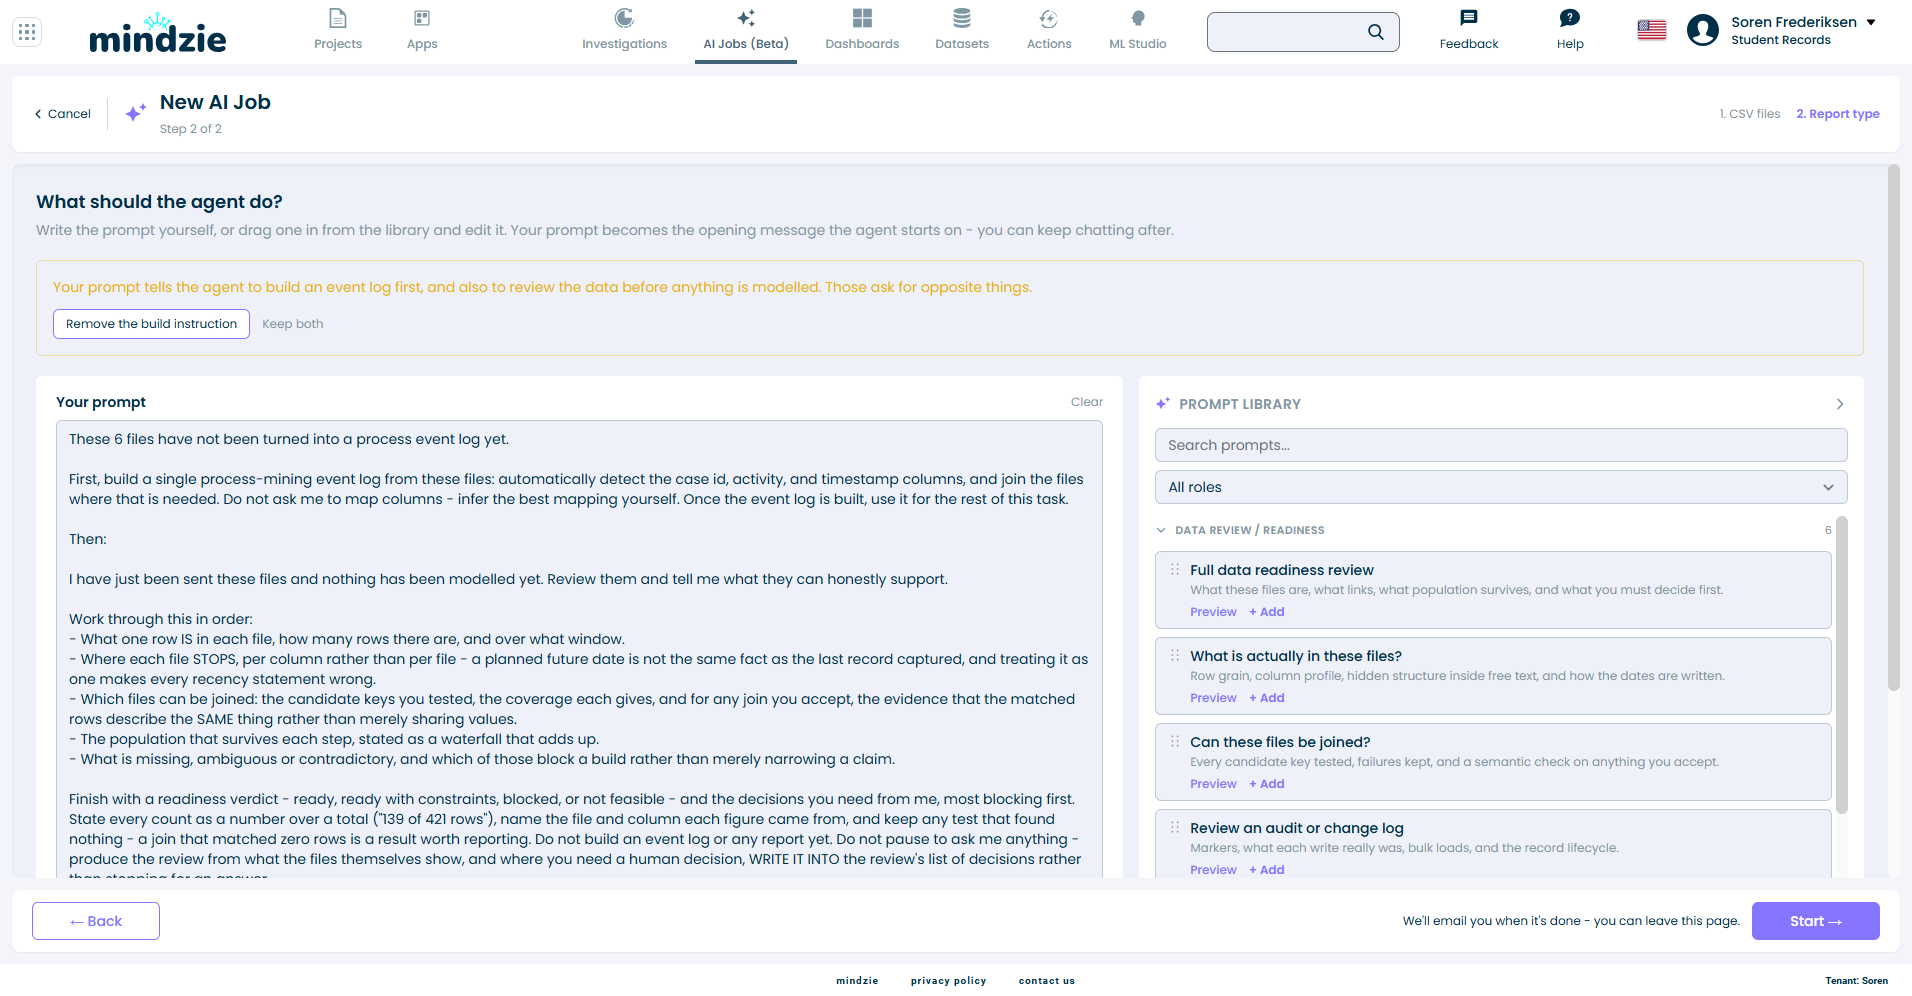Screen dimensions: 1912x996
Task: Open the app launcher grid icon
Action: pos(27,32)
